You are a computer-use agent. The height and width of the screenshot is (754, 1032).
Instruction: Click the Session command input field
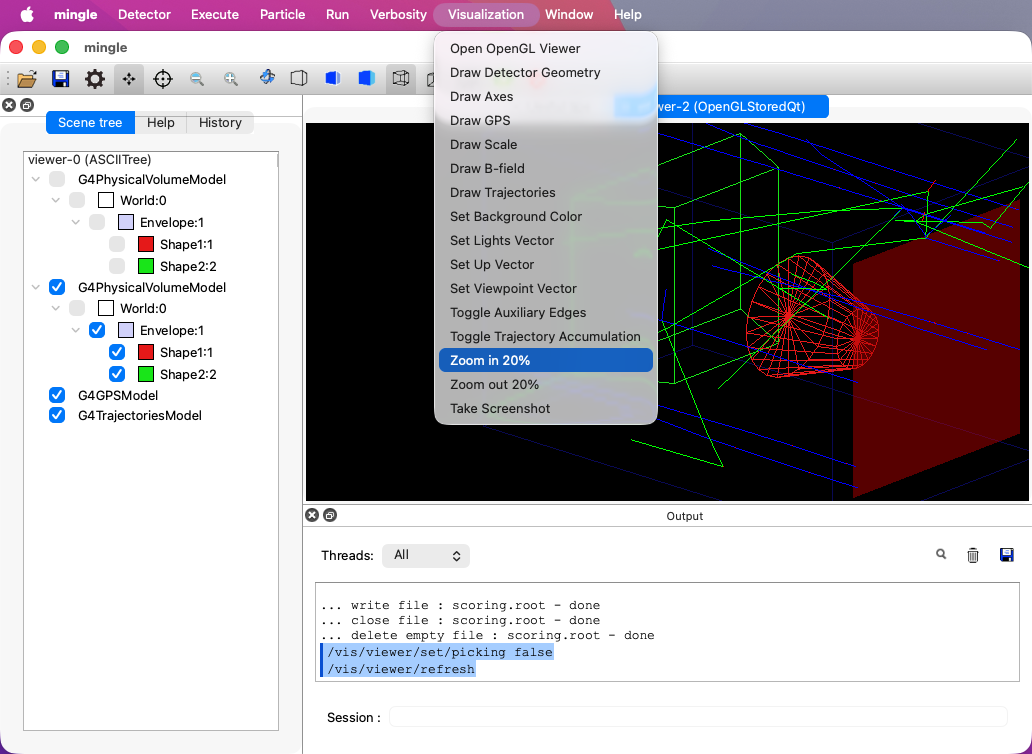click(697, 717)
